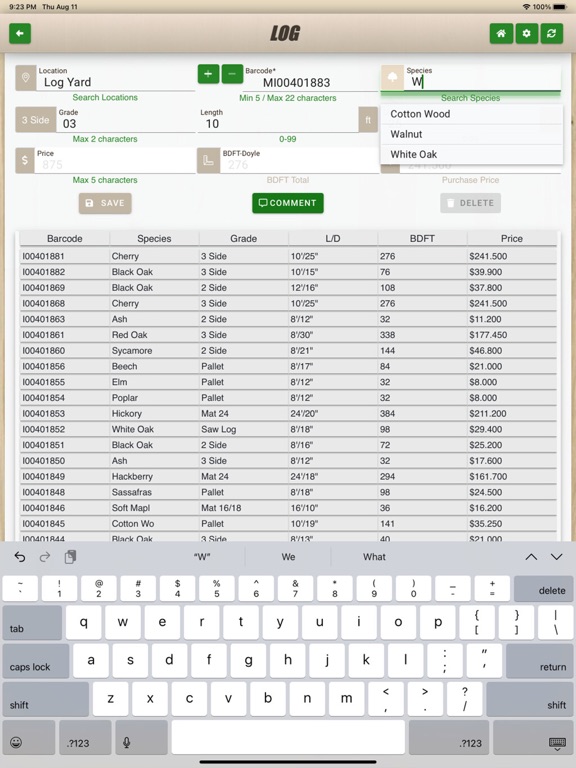The image size is (576, 768).
Task: Decrement barcode with the minus button
Action: [232, 74]
